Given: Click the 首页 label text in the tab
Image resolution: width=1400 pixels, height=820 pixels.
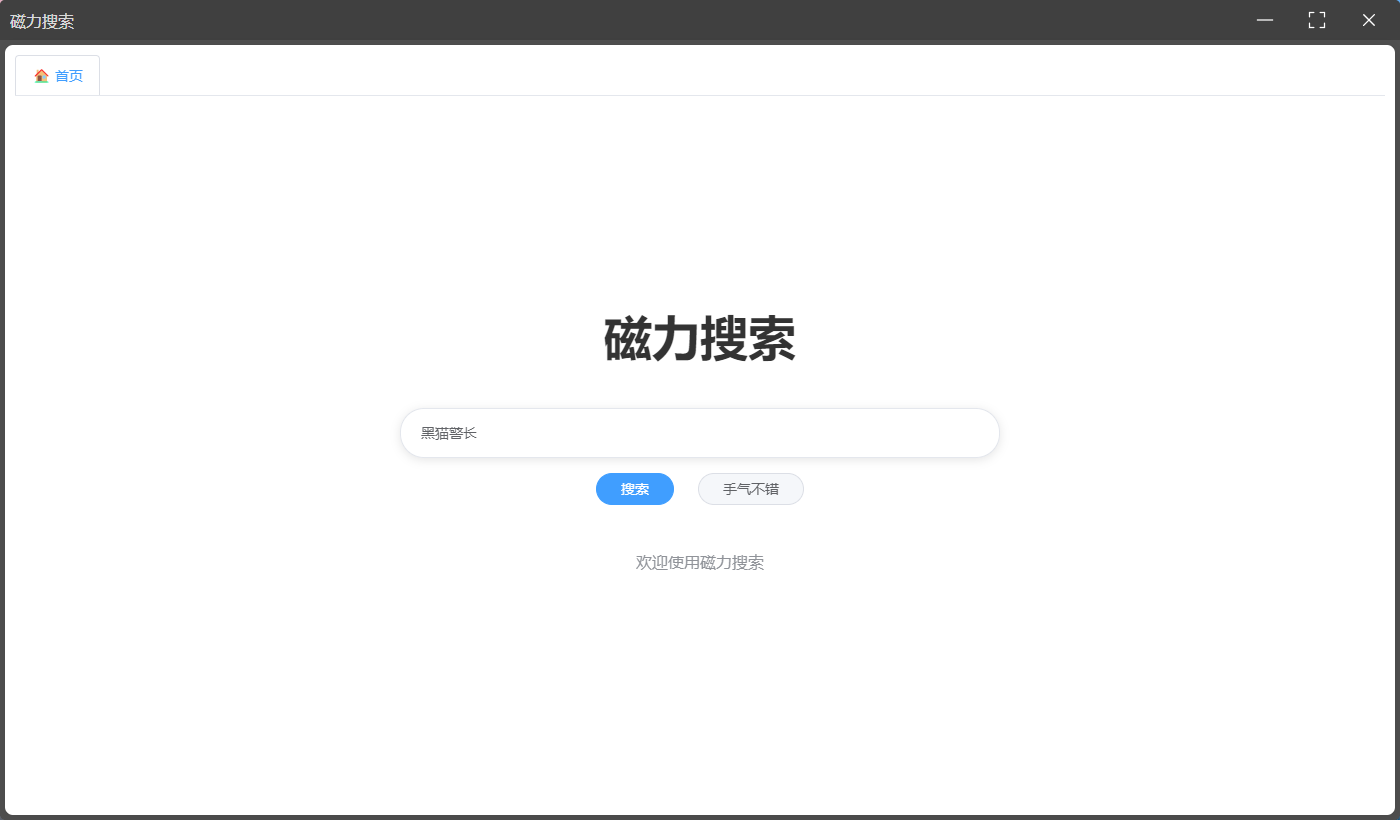Looking at the screenshot, I should pos(69,76).
